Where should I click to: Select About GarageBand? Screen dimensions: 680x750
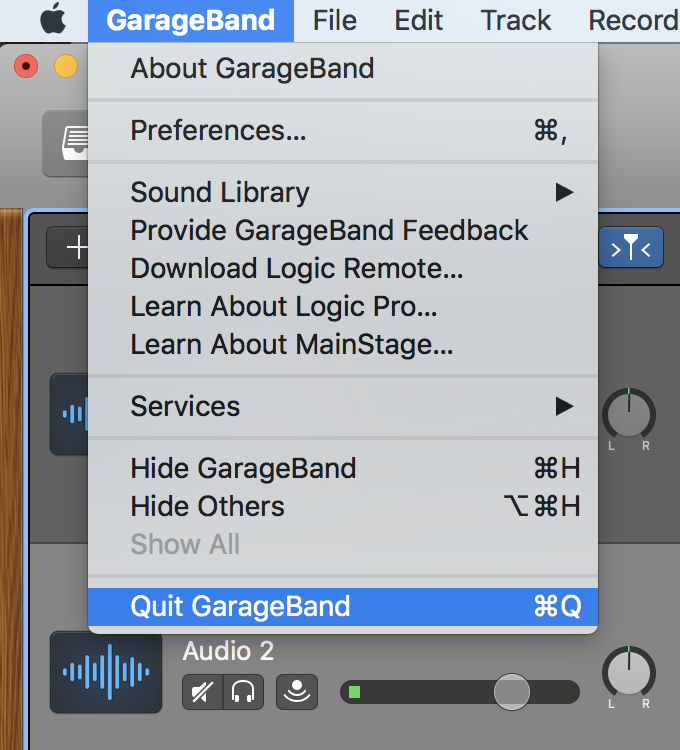(x=343, y=68)
